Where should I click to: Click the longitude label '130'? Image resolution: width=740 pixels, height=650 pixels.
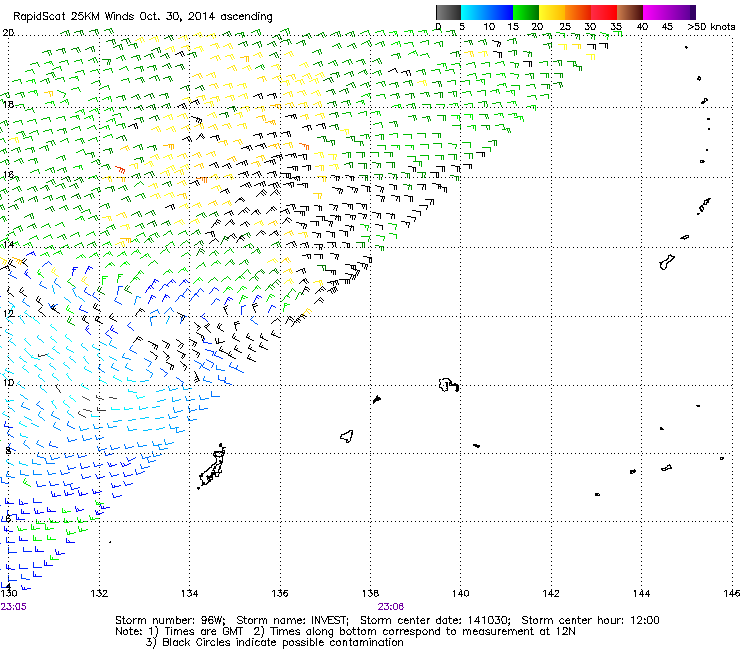click(x=8, y=593)
